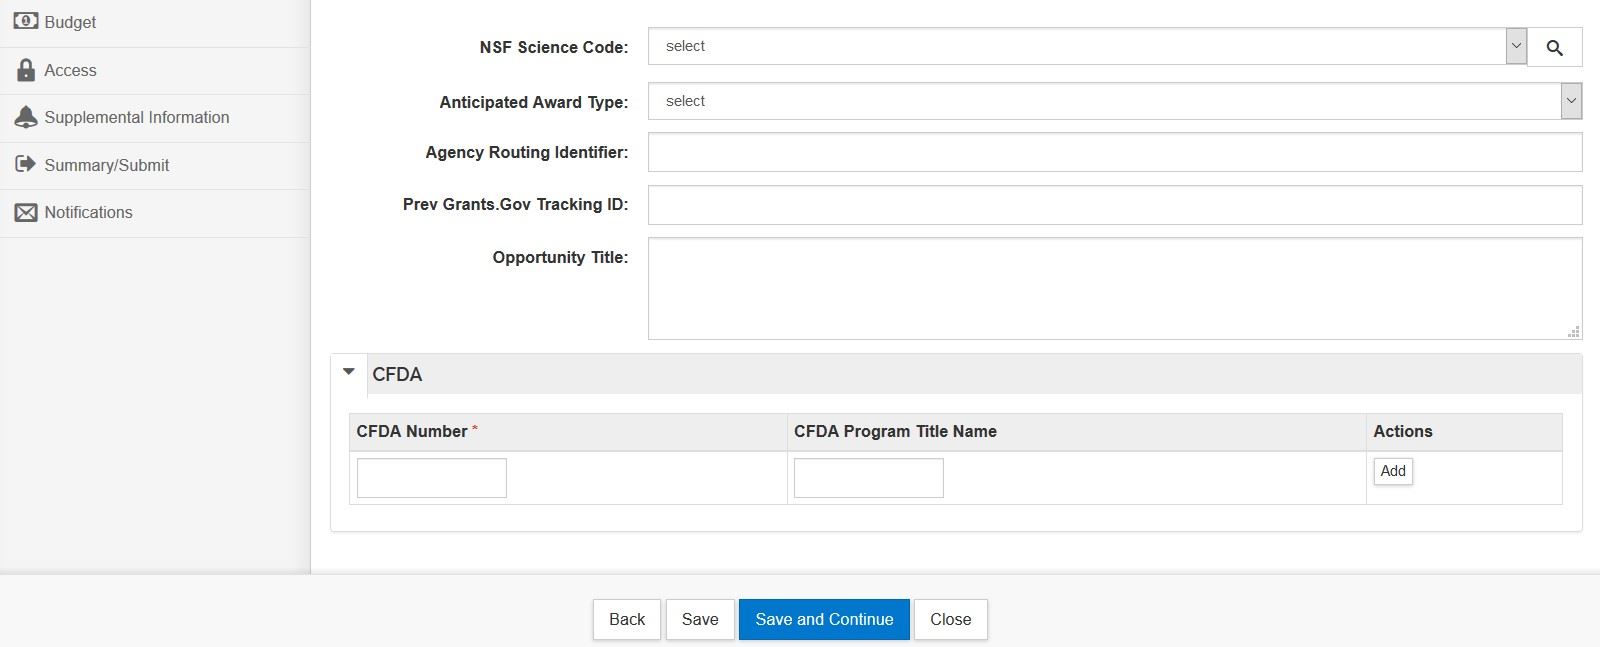Click the Budget money icon in sidebar
The width and height of the screenshot is (1600, 647).
[x=26, y=21]
